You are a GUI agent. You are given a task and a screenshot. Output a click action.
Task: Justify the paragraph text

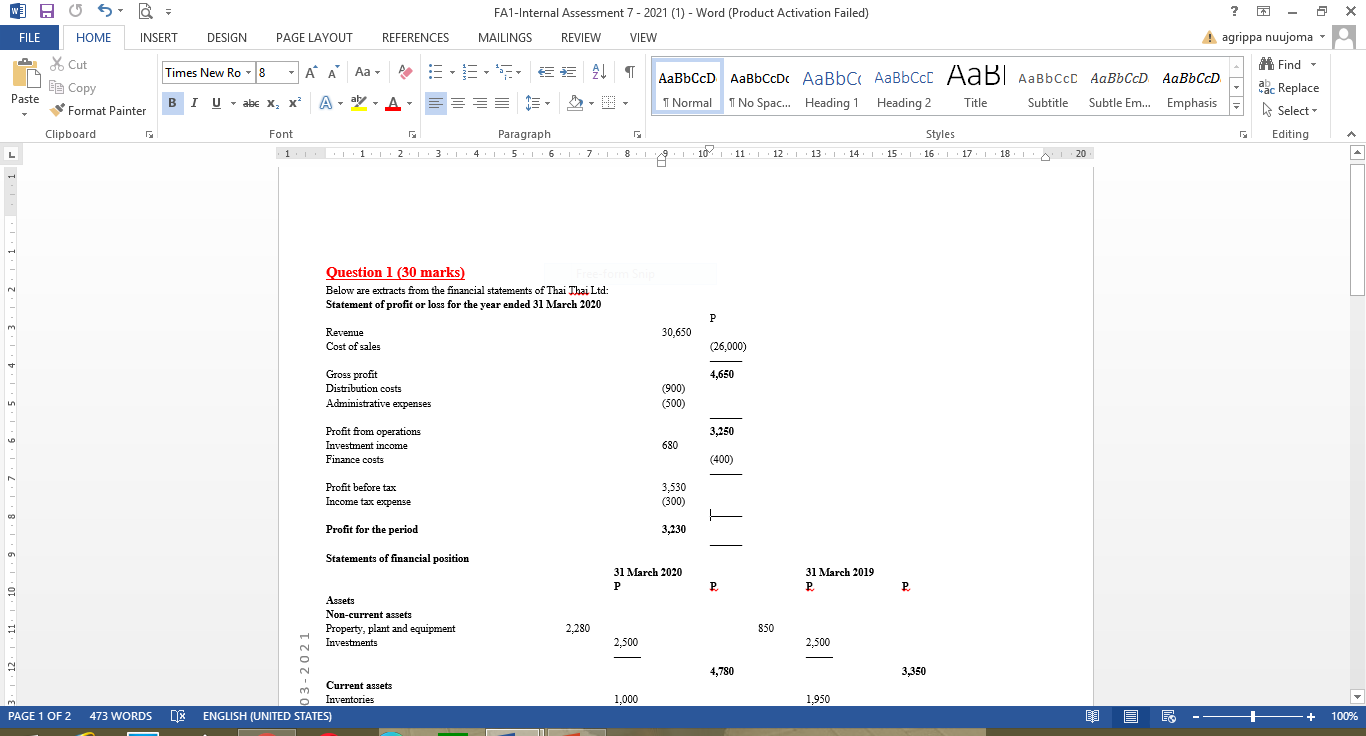[501, 103]
